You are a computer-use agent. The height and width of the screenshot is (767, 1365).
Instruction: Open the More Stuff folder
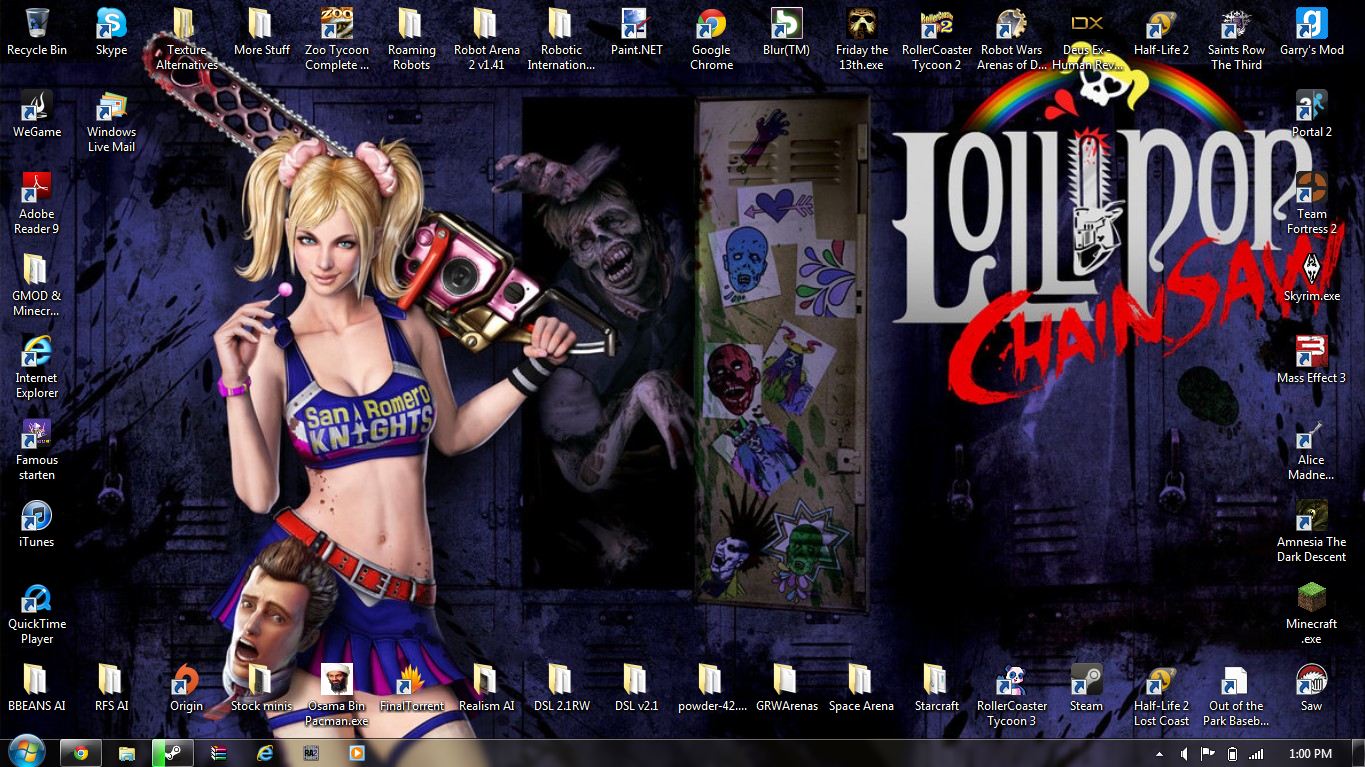[261, 31]
